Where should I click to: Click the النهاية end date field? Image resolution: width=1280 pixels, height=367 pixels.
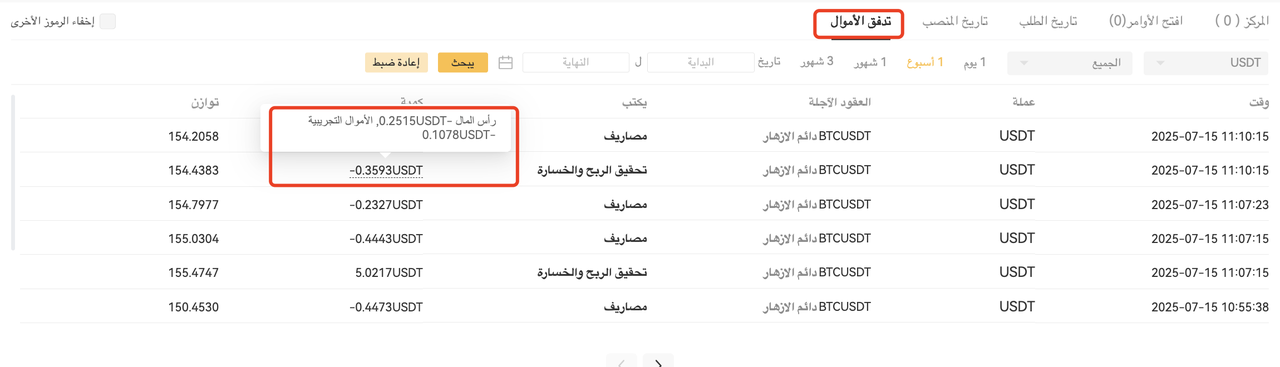click(576, 63)
